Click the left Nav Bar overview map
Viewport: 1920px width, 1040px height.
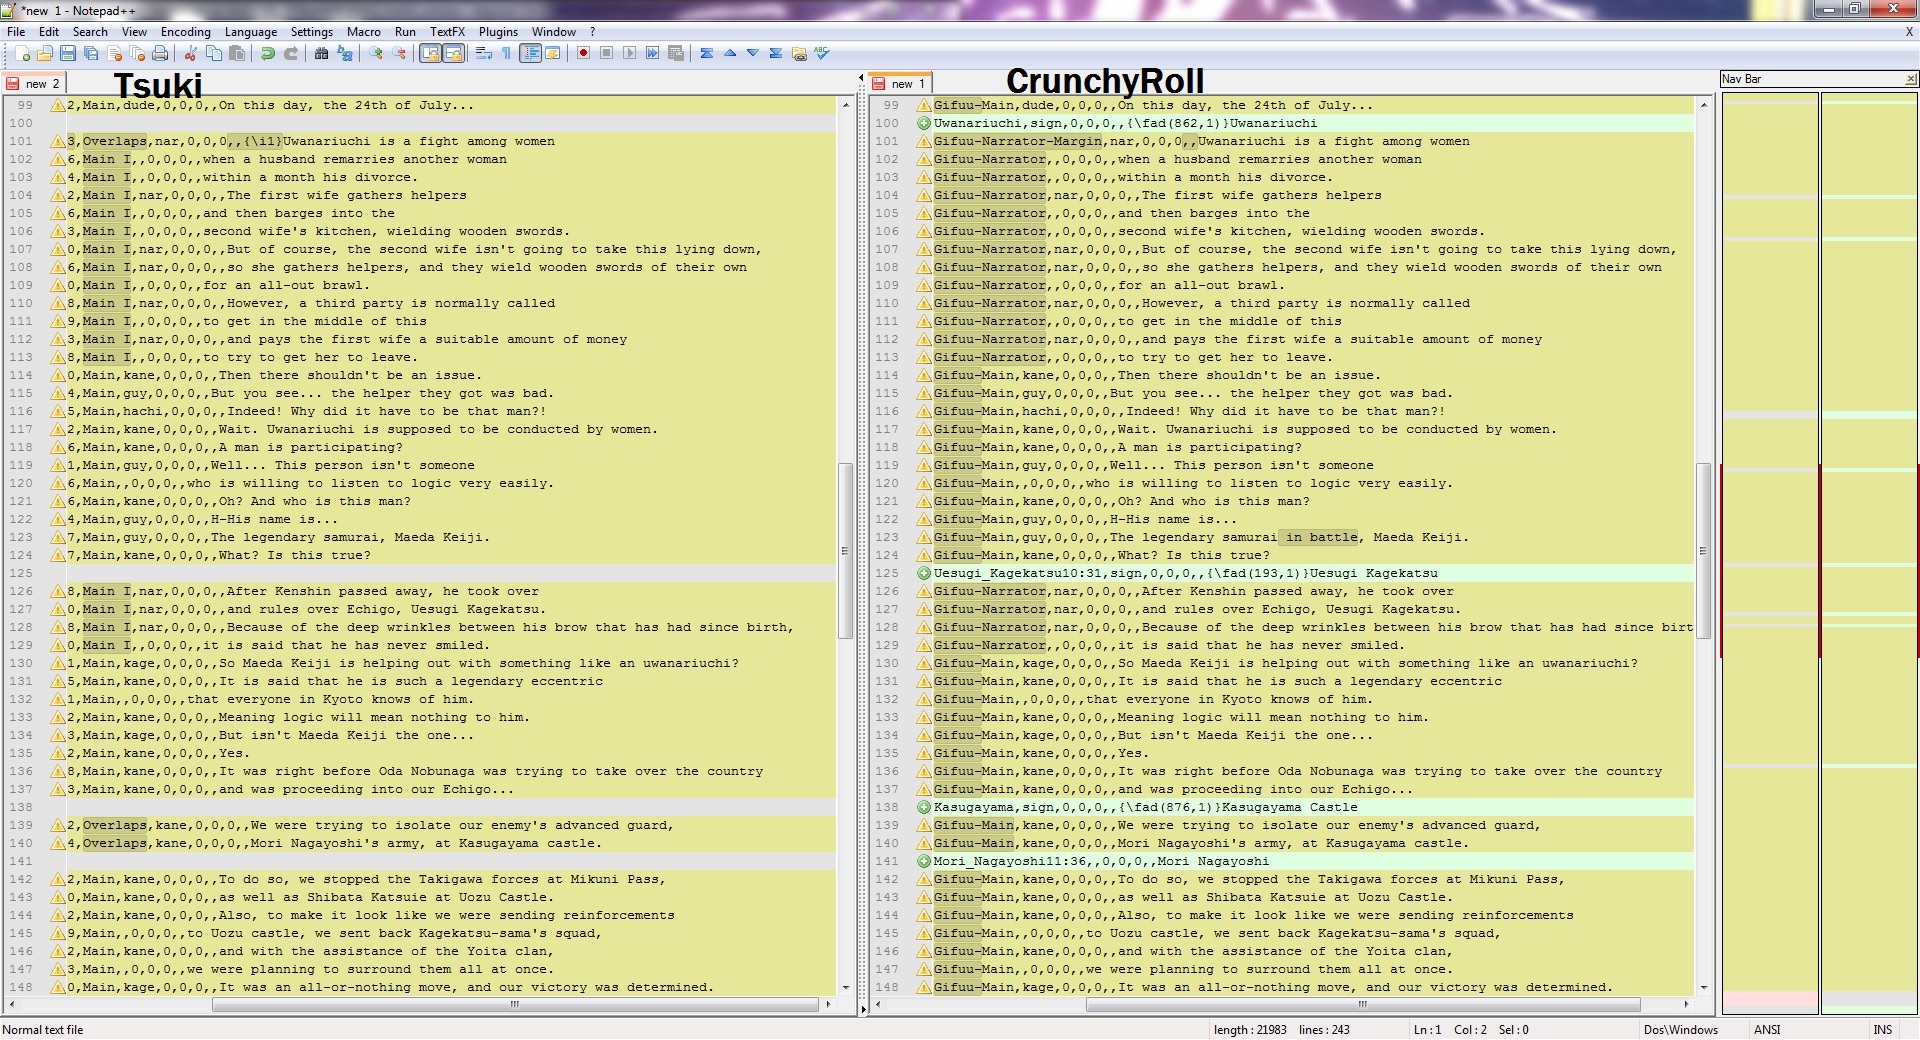point(1770,553)
